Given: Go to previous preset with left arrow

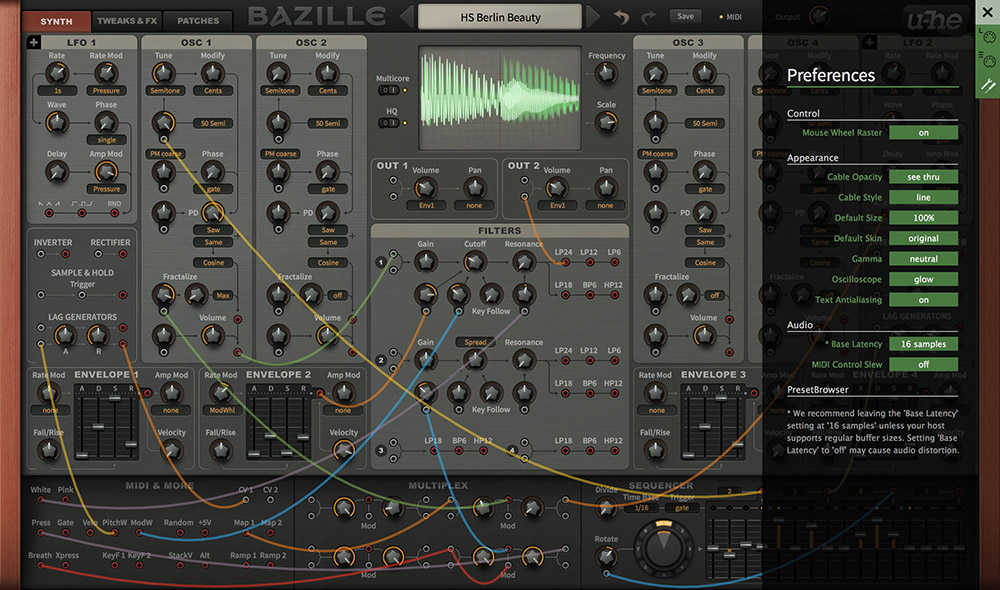Looking at the screenshot, I should coord(408,17).
